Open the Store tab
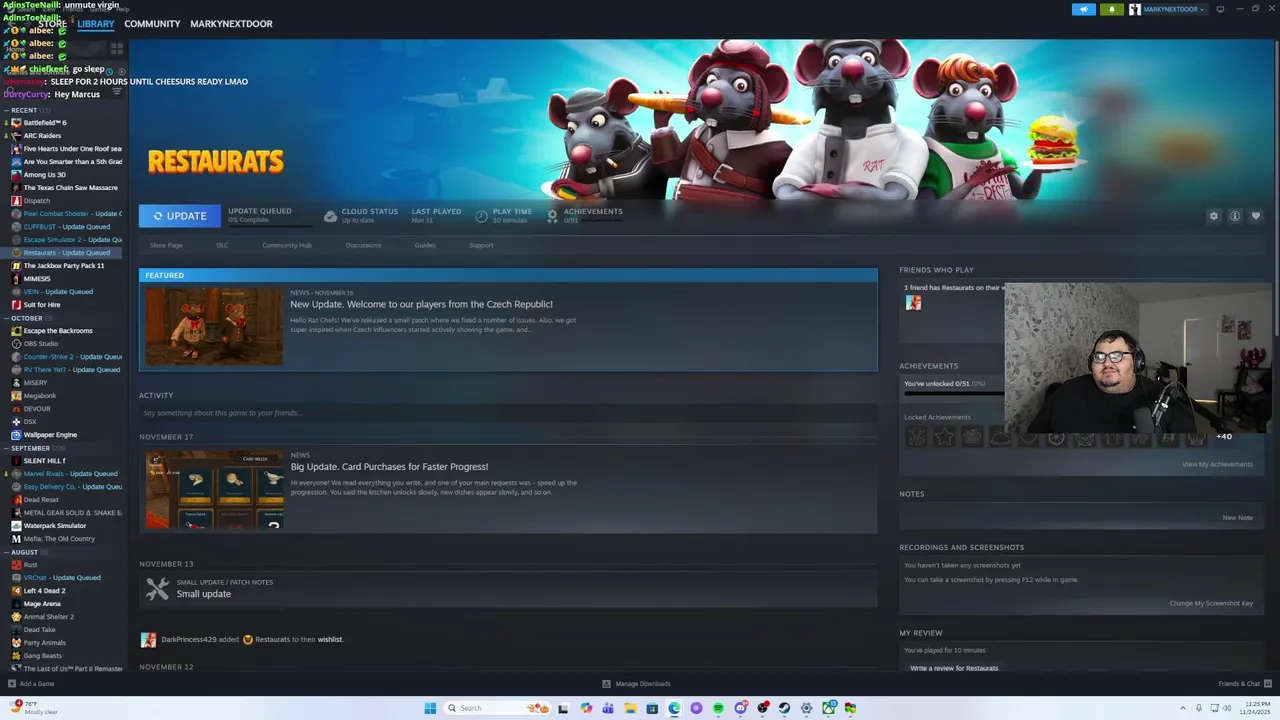Screen dimensions: 1280x720 coord(53,24)
